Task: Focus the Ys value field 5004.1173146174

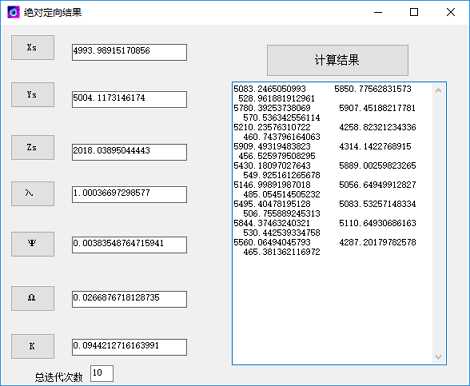Action: click(x=129, y=99)
